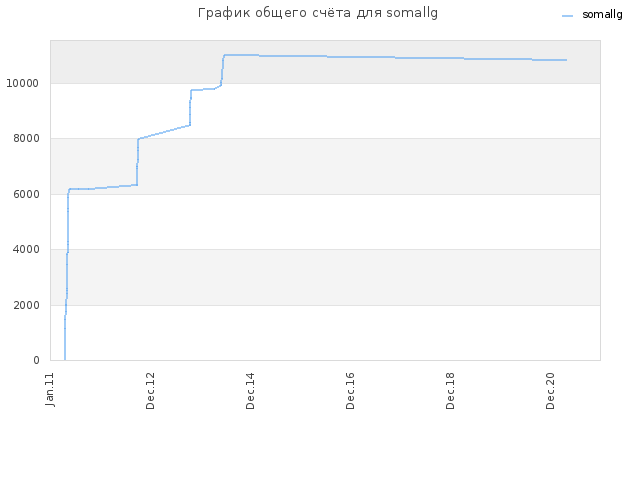Click the chart title text
The image size is (640, 480).
click(318, 13)
